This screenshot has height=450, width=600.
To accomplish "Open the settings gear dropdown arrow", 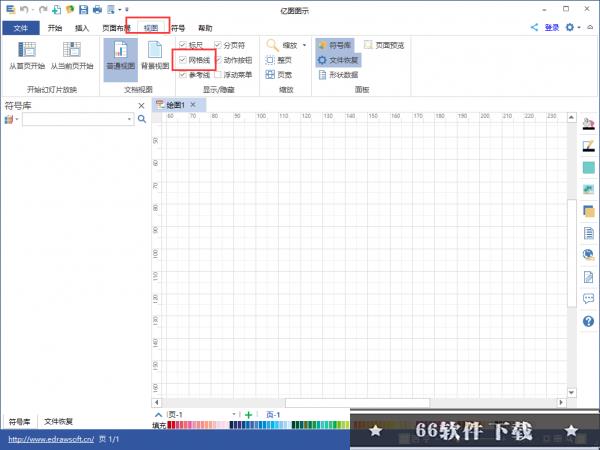I will [x=579, y=27].
